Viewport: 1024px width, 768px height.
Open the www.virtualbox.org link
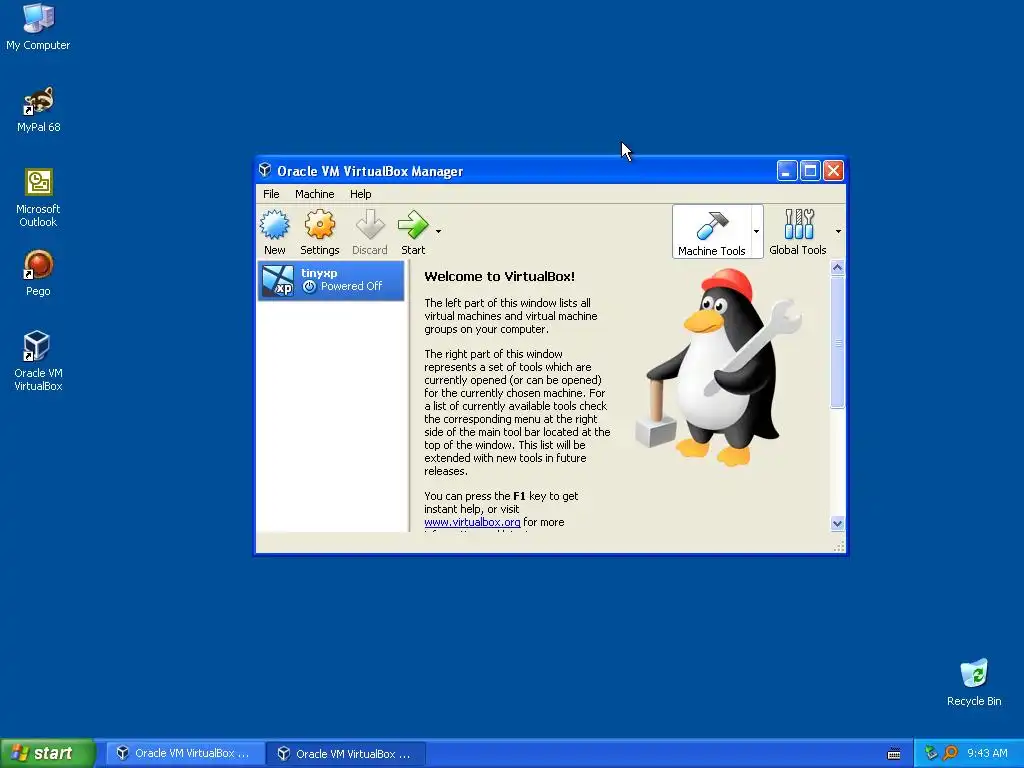472,522
